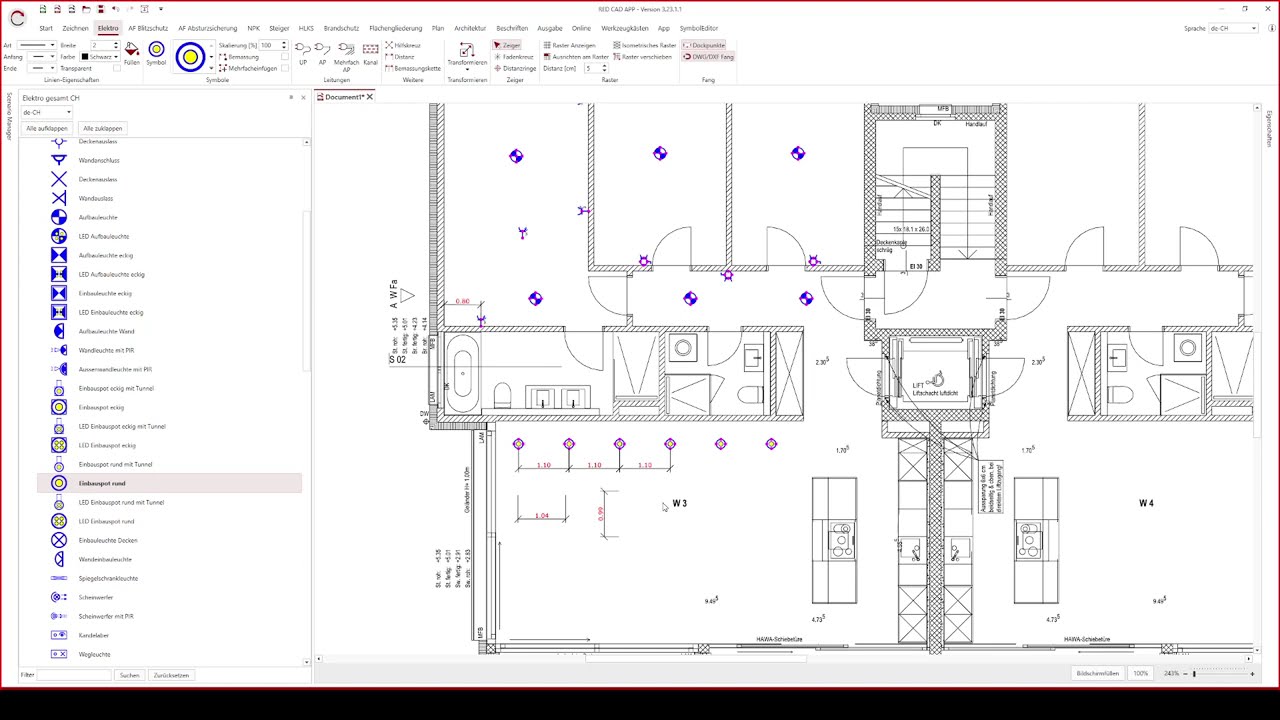Activate the Bemassungskette tool

click(413, 68)
